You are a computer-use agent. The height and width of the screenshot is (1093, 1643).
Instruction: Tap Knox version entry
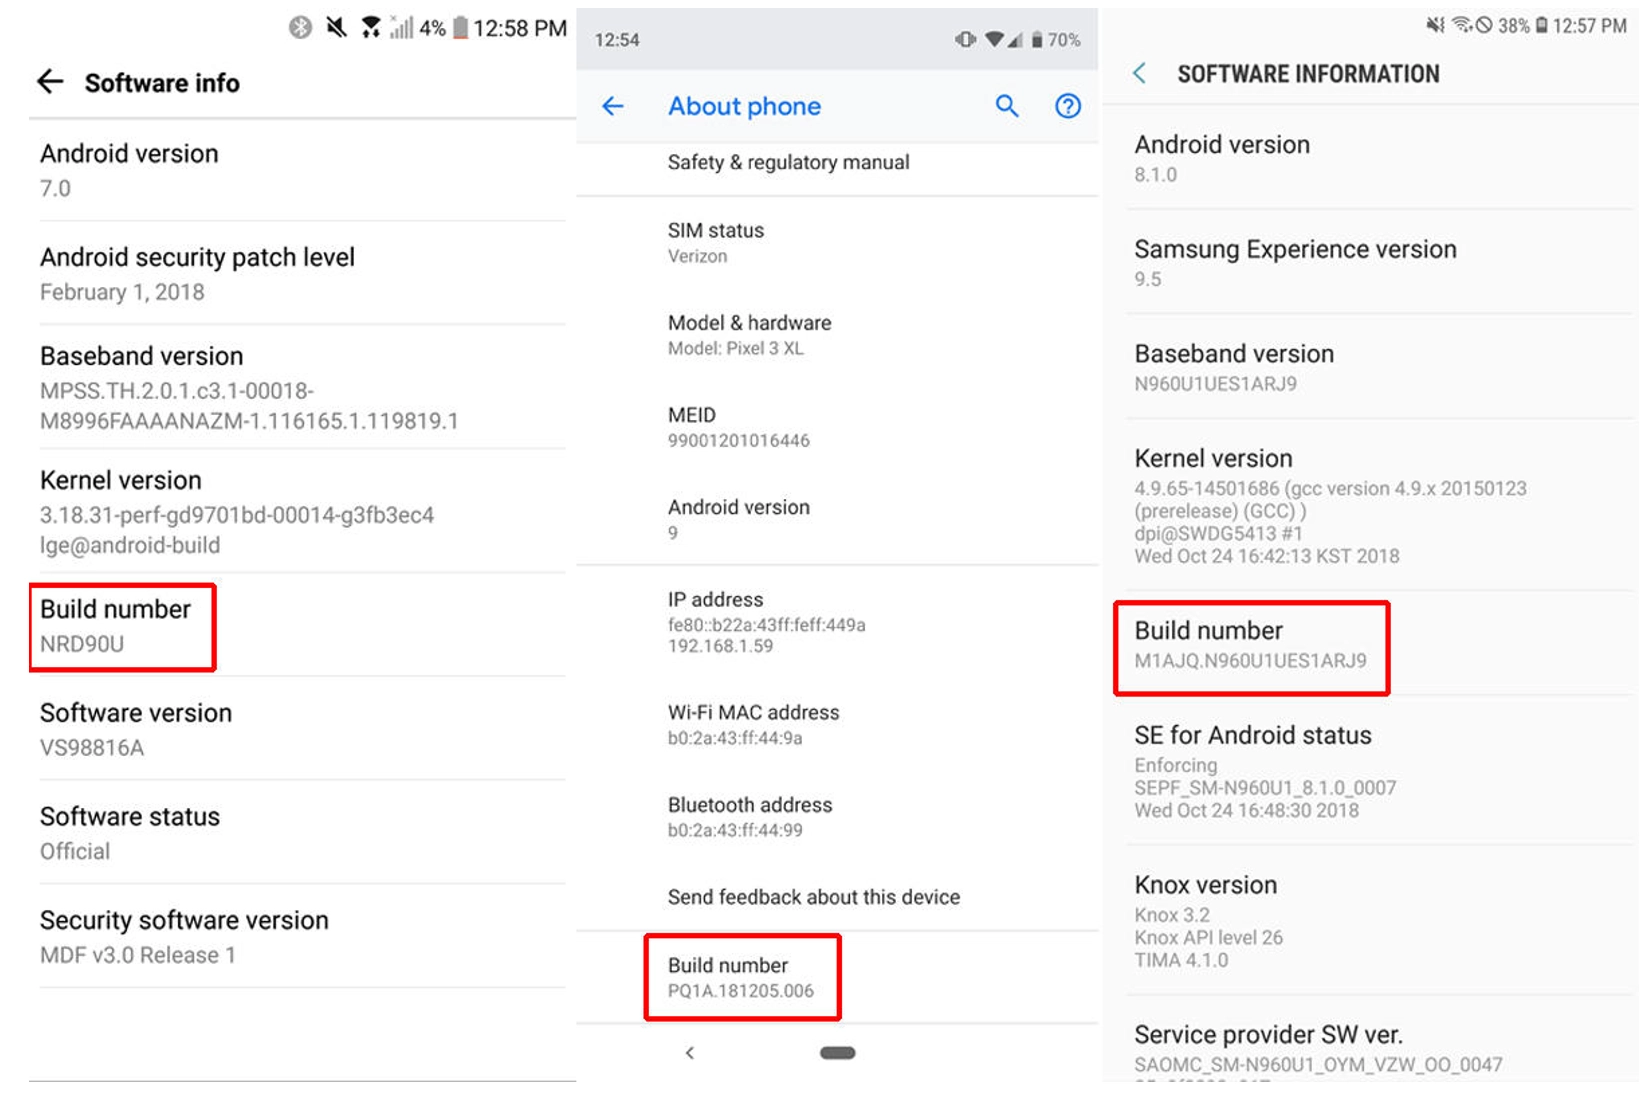[x=1206, y=920]
